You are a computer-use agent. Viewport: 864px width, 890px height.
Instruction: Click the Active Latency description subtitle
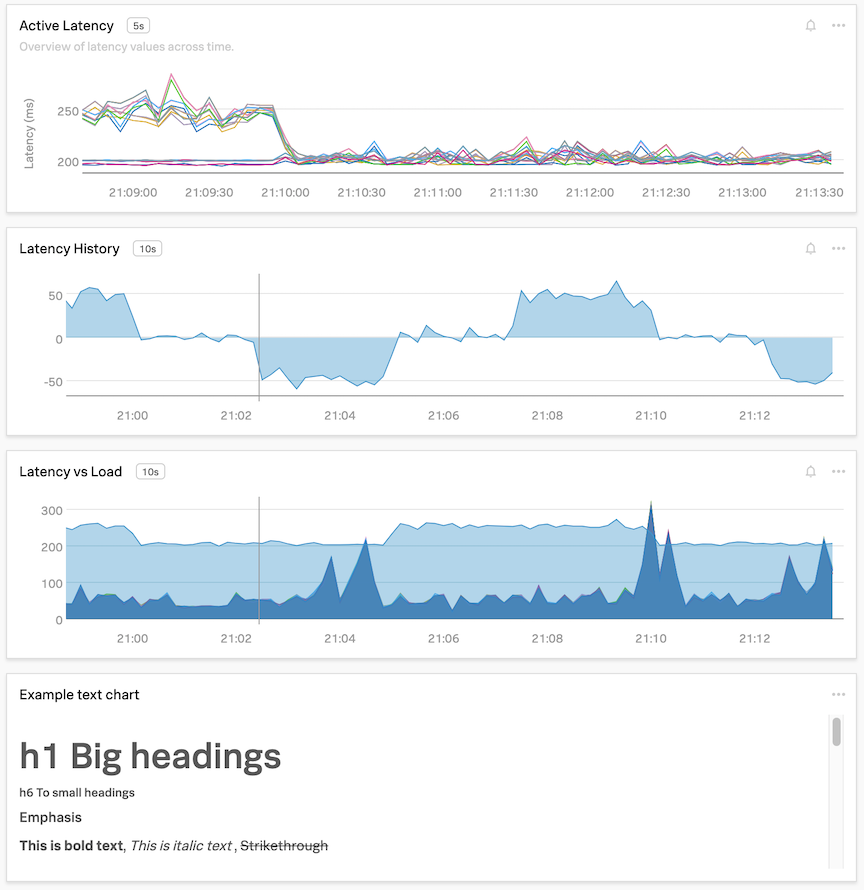tap(126, 47)
